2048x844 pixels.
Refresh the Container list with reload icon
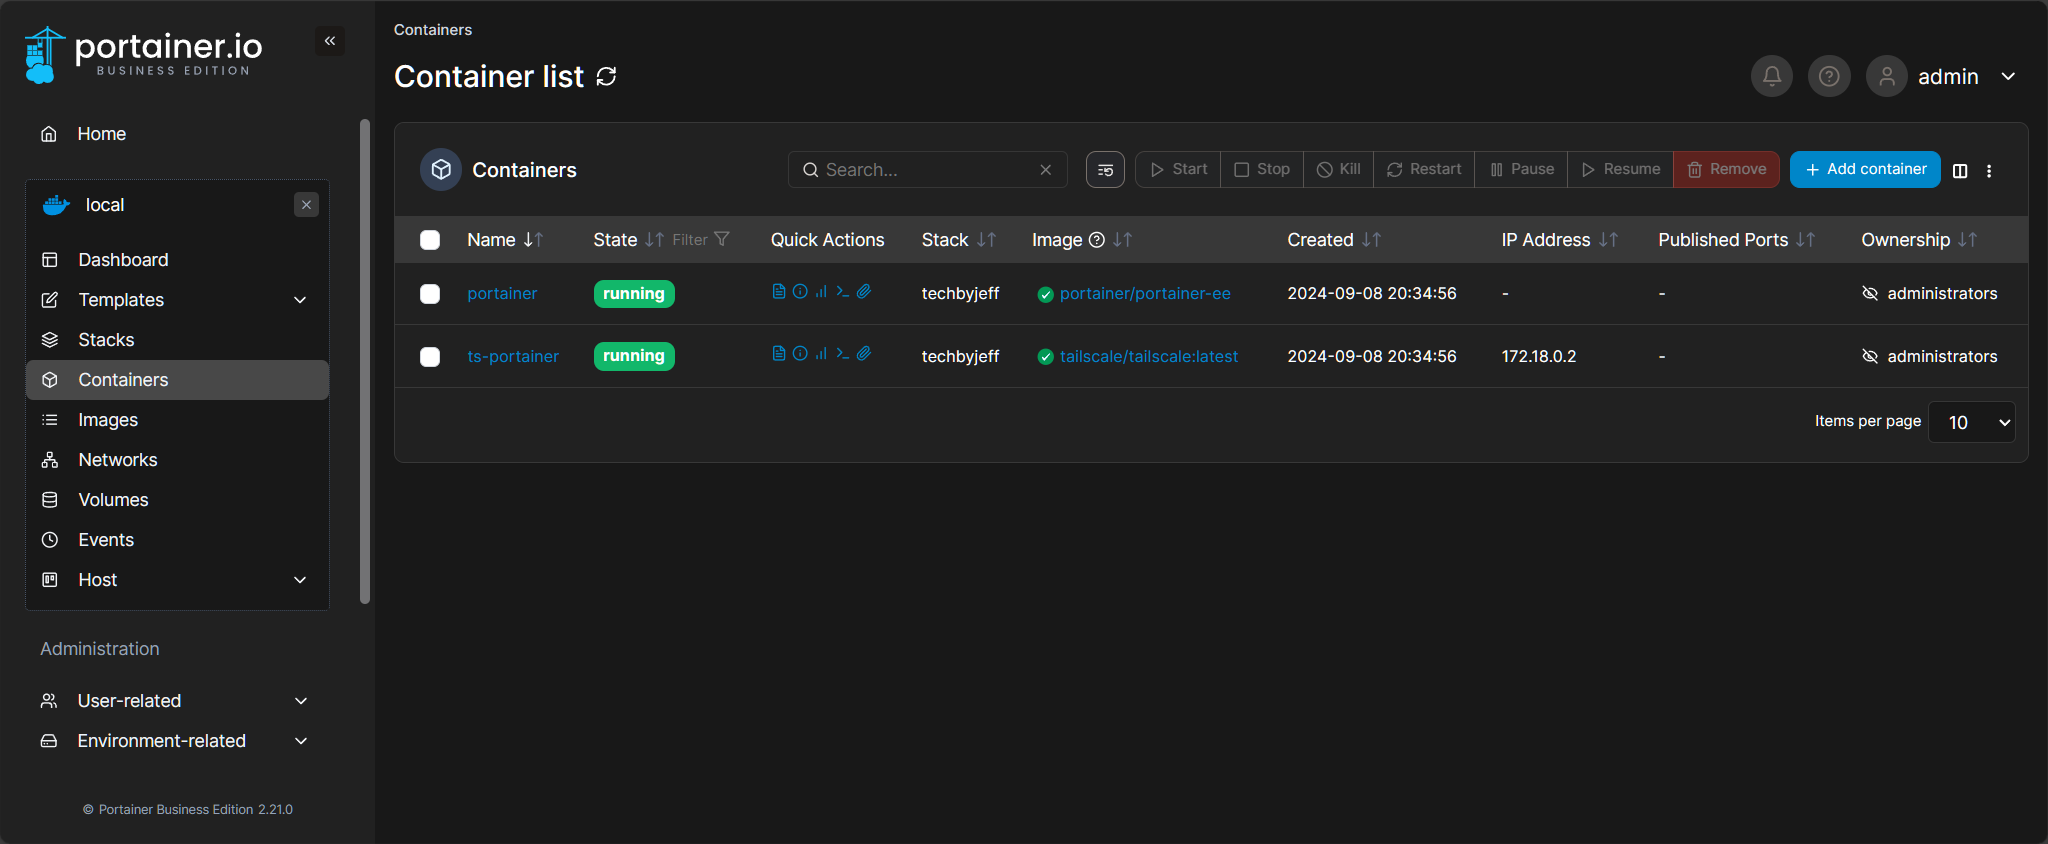606,77
